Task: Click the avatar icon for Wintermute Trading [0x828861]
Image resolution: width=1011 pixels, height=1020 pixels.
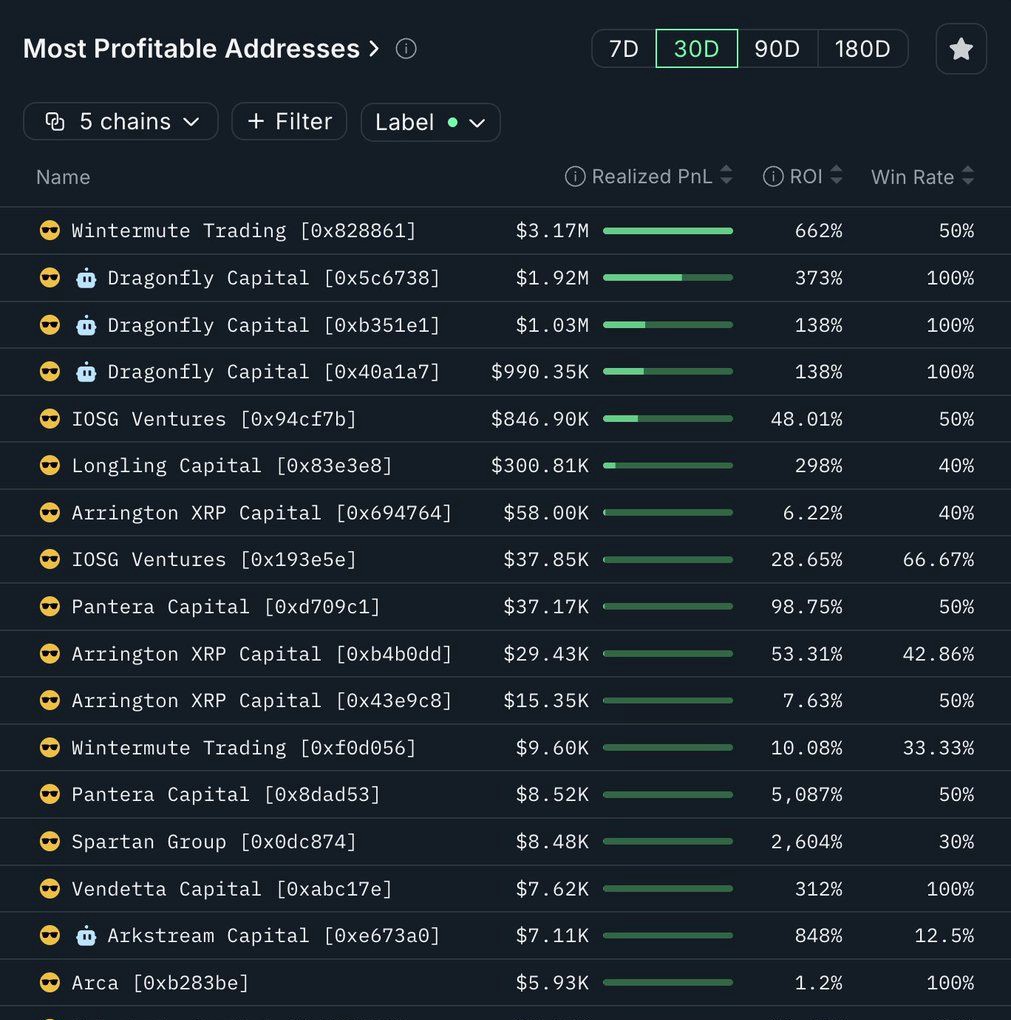Action: [50, 230]
